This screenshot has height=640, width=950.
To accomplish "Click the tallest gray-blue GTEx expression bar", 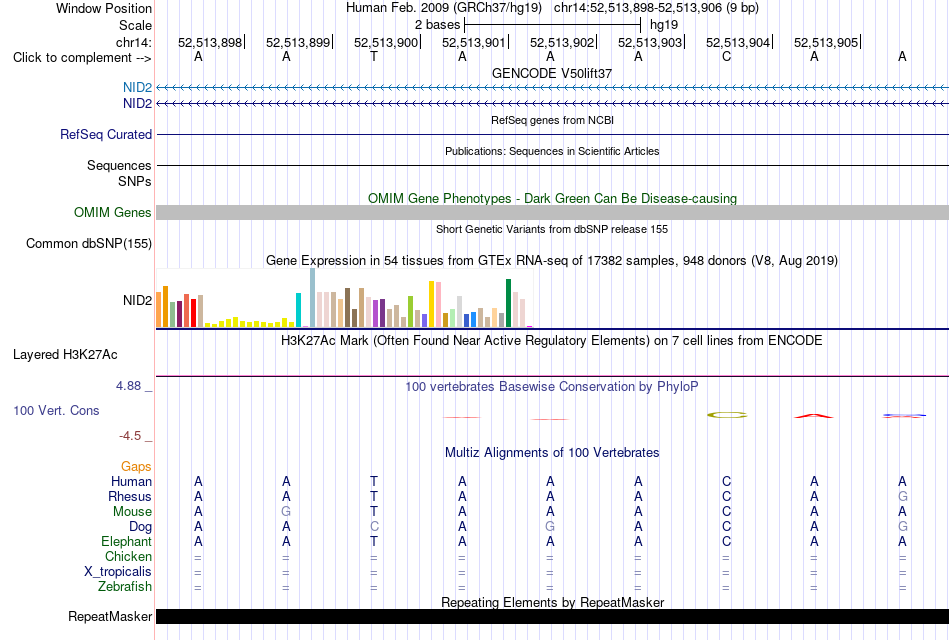I will coord(313,298).
